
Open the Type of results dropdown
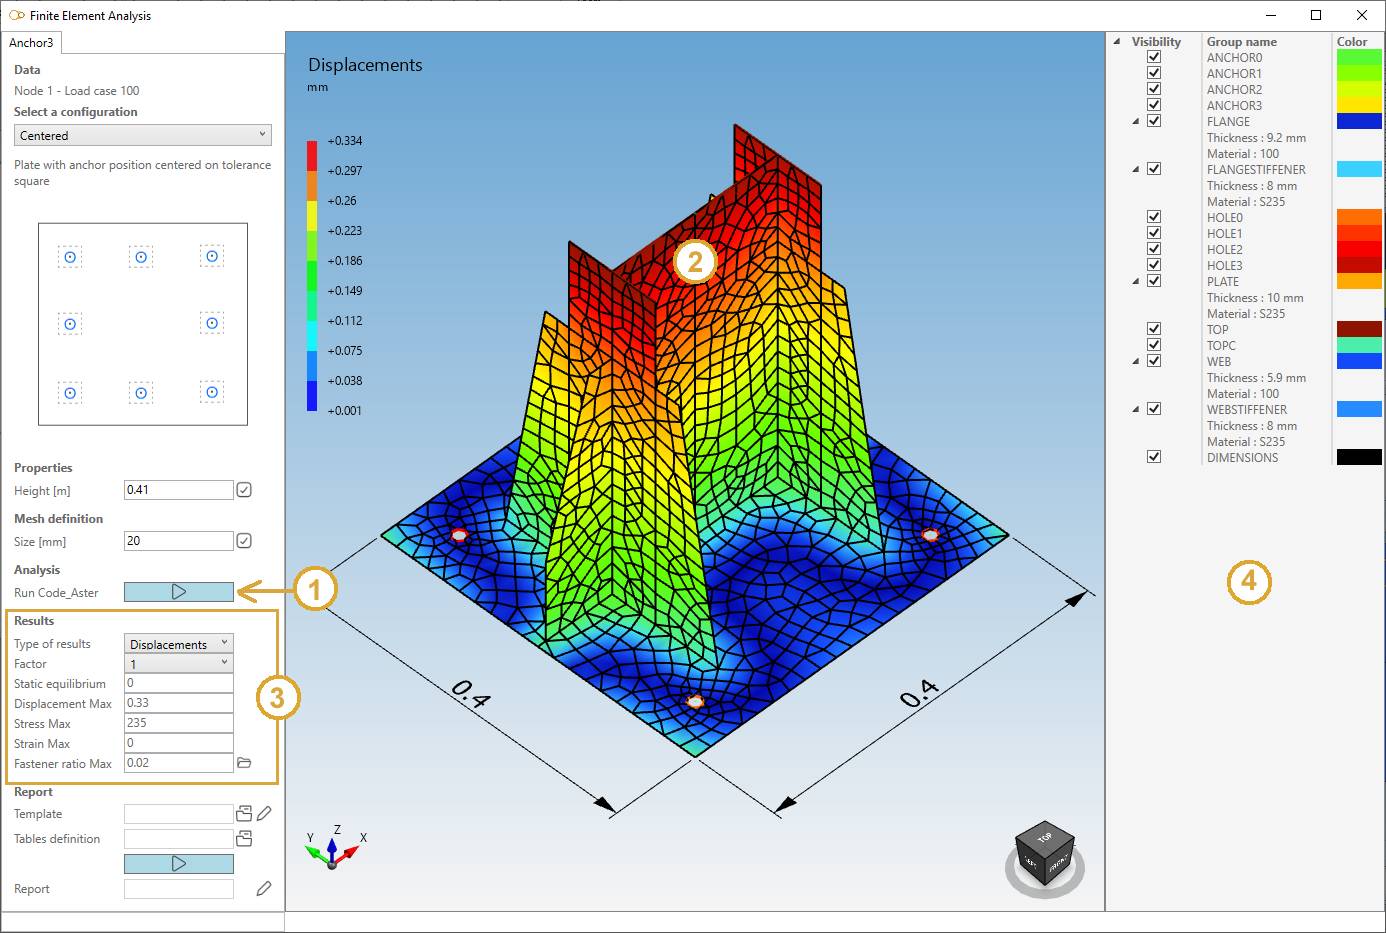[179, 643]
